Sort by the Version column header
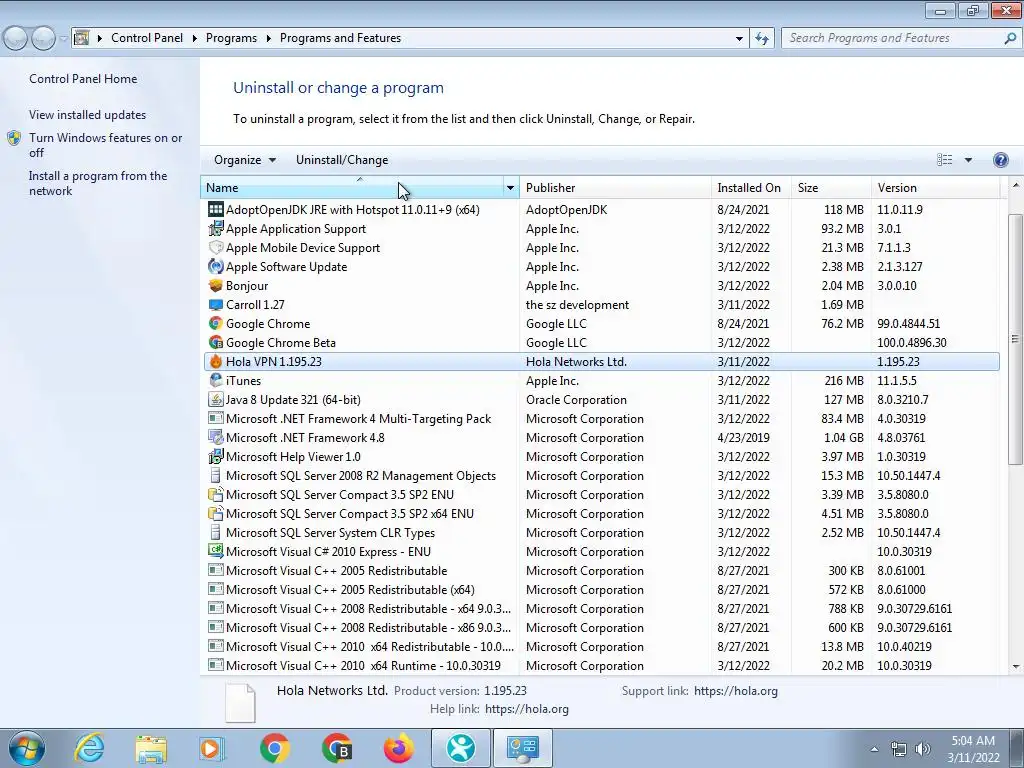1024x768 pixels. coord(935,188)
